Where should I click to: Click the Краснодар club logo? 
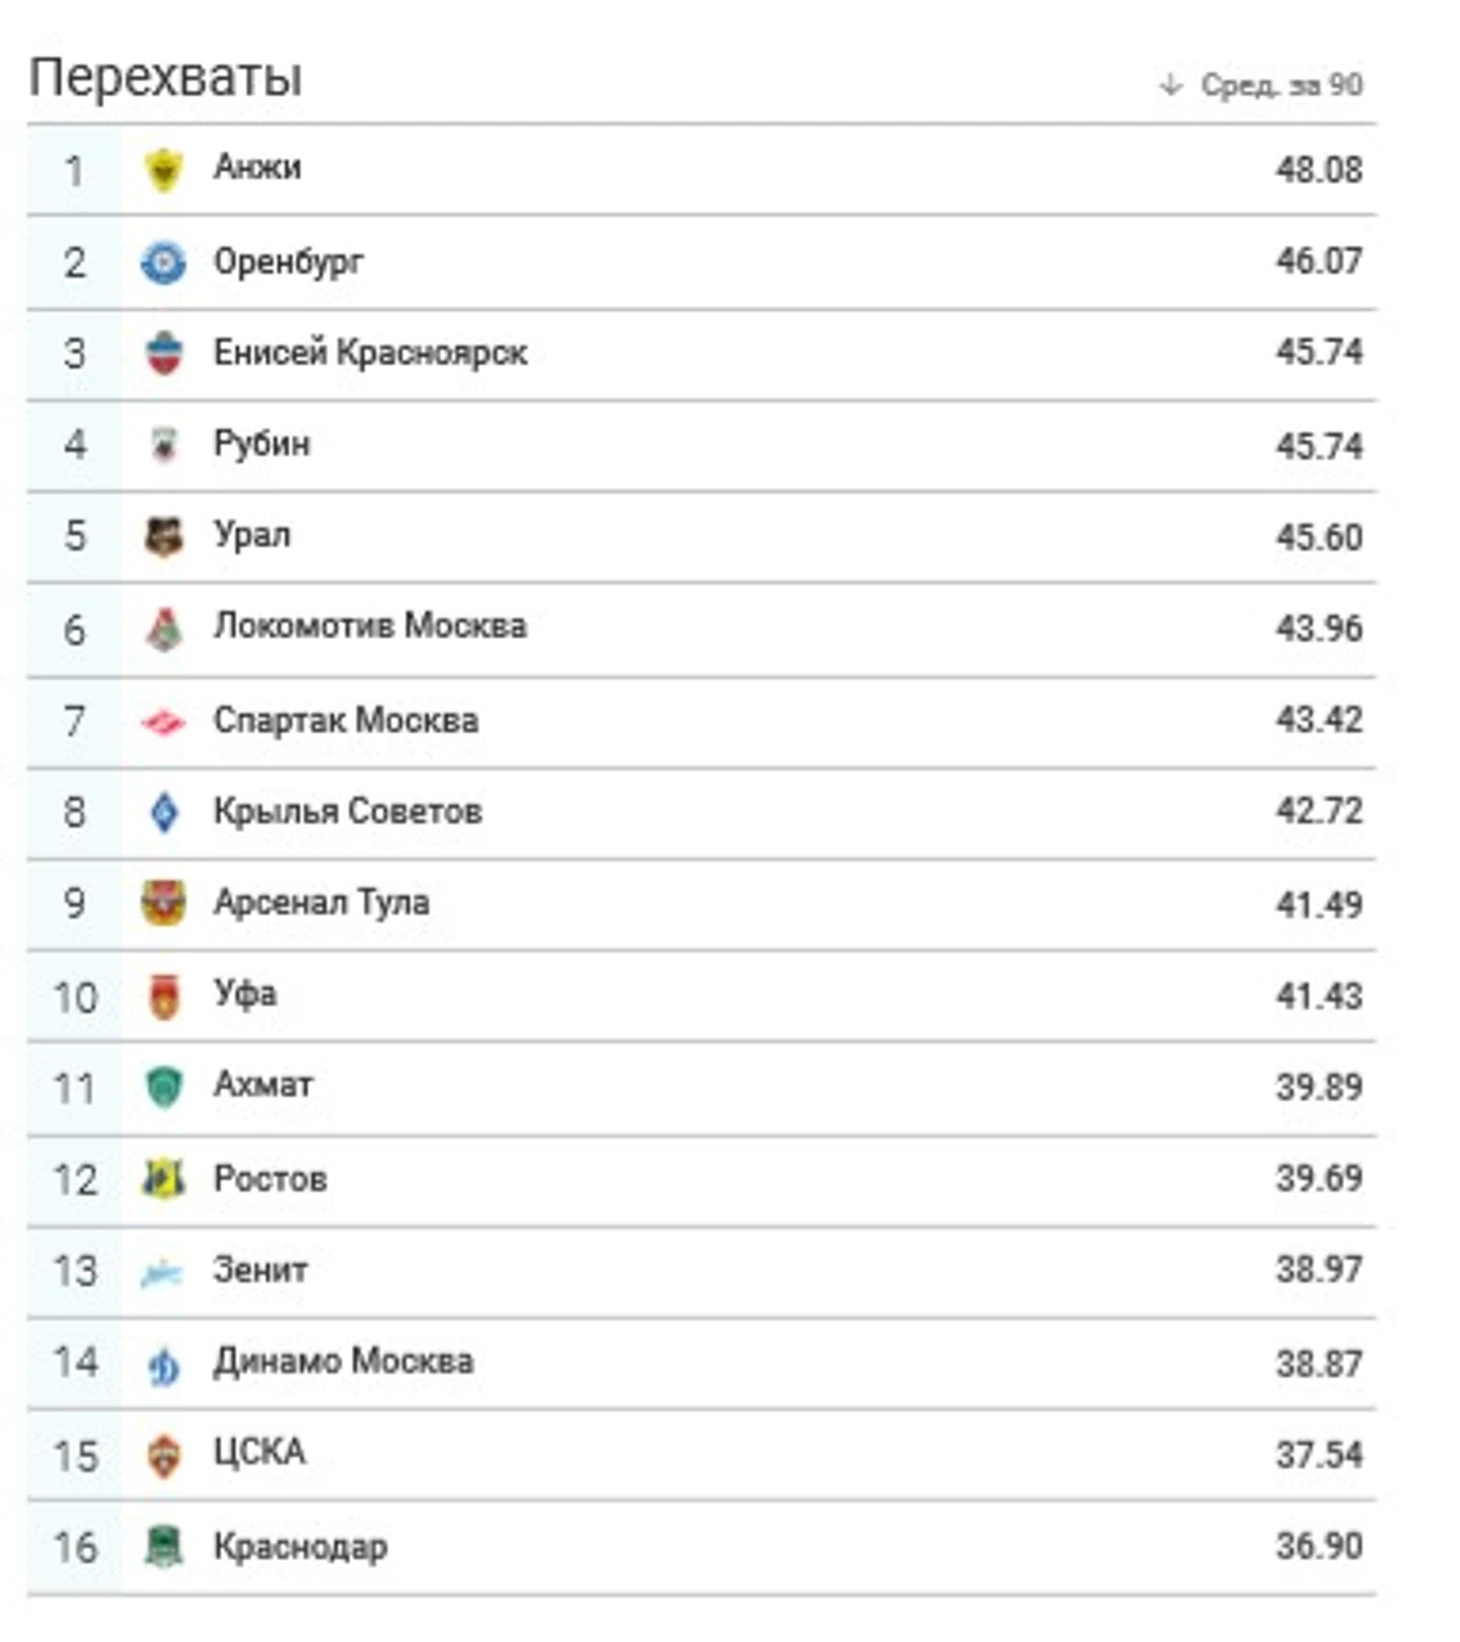click(x=163, y=1546)
